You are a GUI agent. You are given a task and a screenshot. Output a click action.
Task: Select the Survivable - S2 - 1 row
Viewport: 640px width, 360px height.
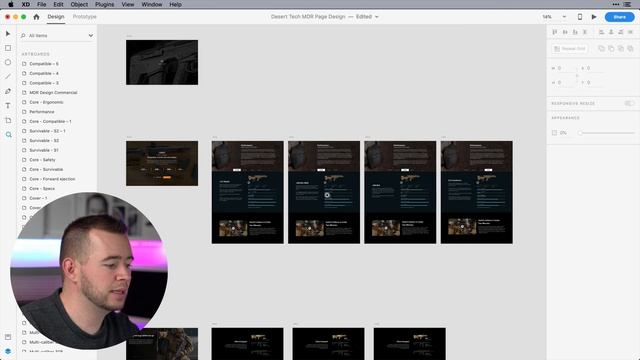click(x=57, y=131)
